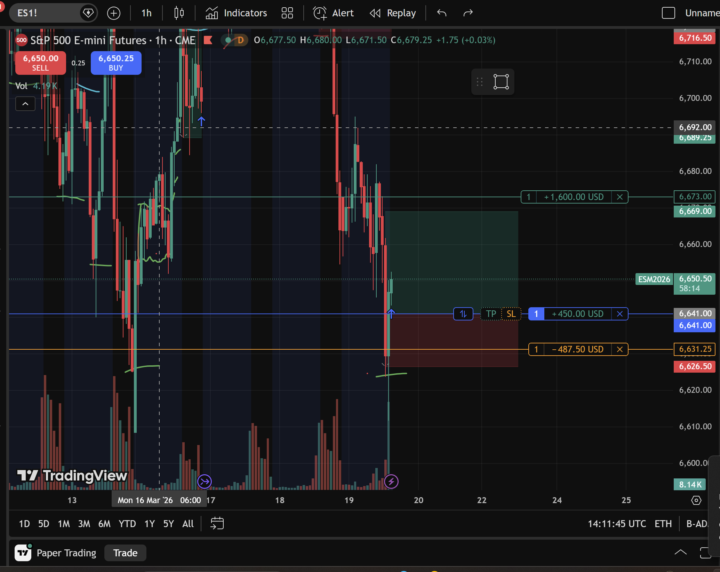Click the blue 6,650.25 BUY button

[116, 63]
